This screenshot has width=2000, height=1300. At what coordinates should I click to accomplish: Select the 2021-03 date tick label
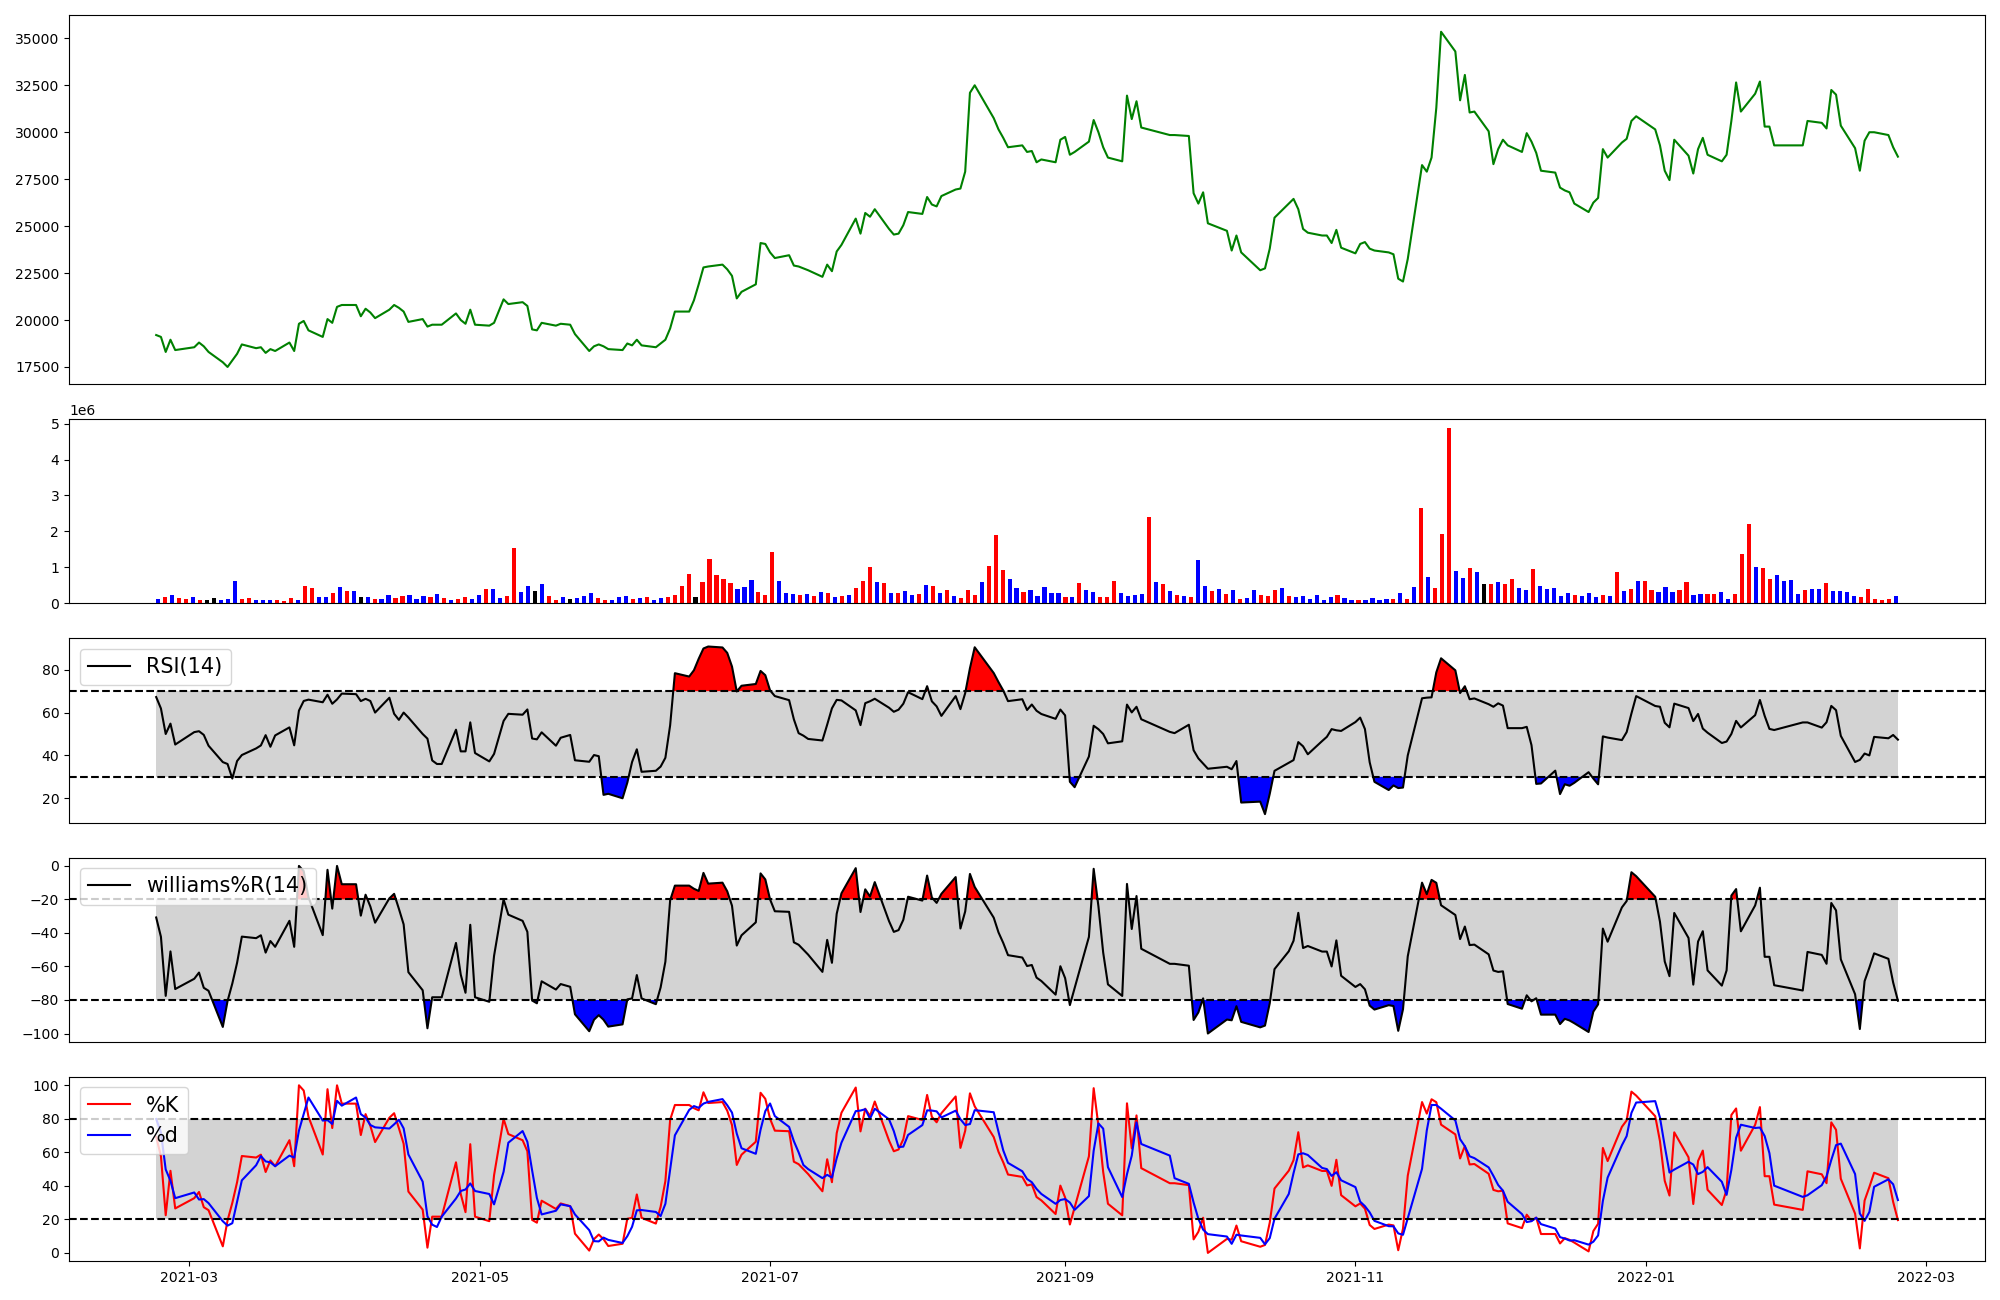tap(189, 1277)
